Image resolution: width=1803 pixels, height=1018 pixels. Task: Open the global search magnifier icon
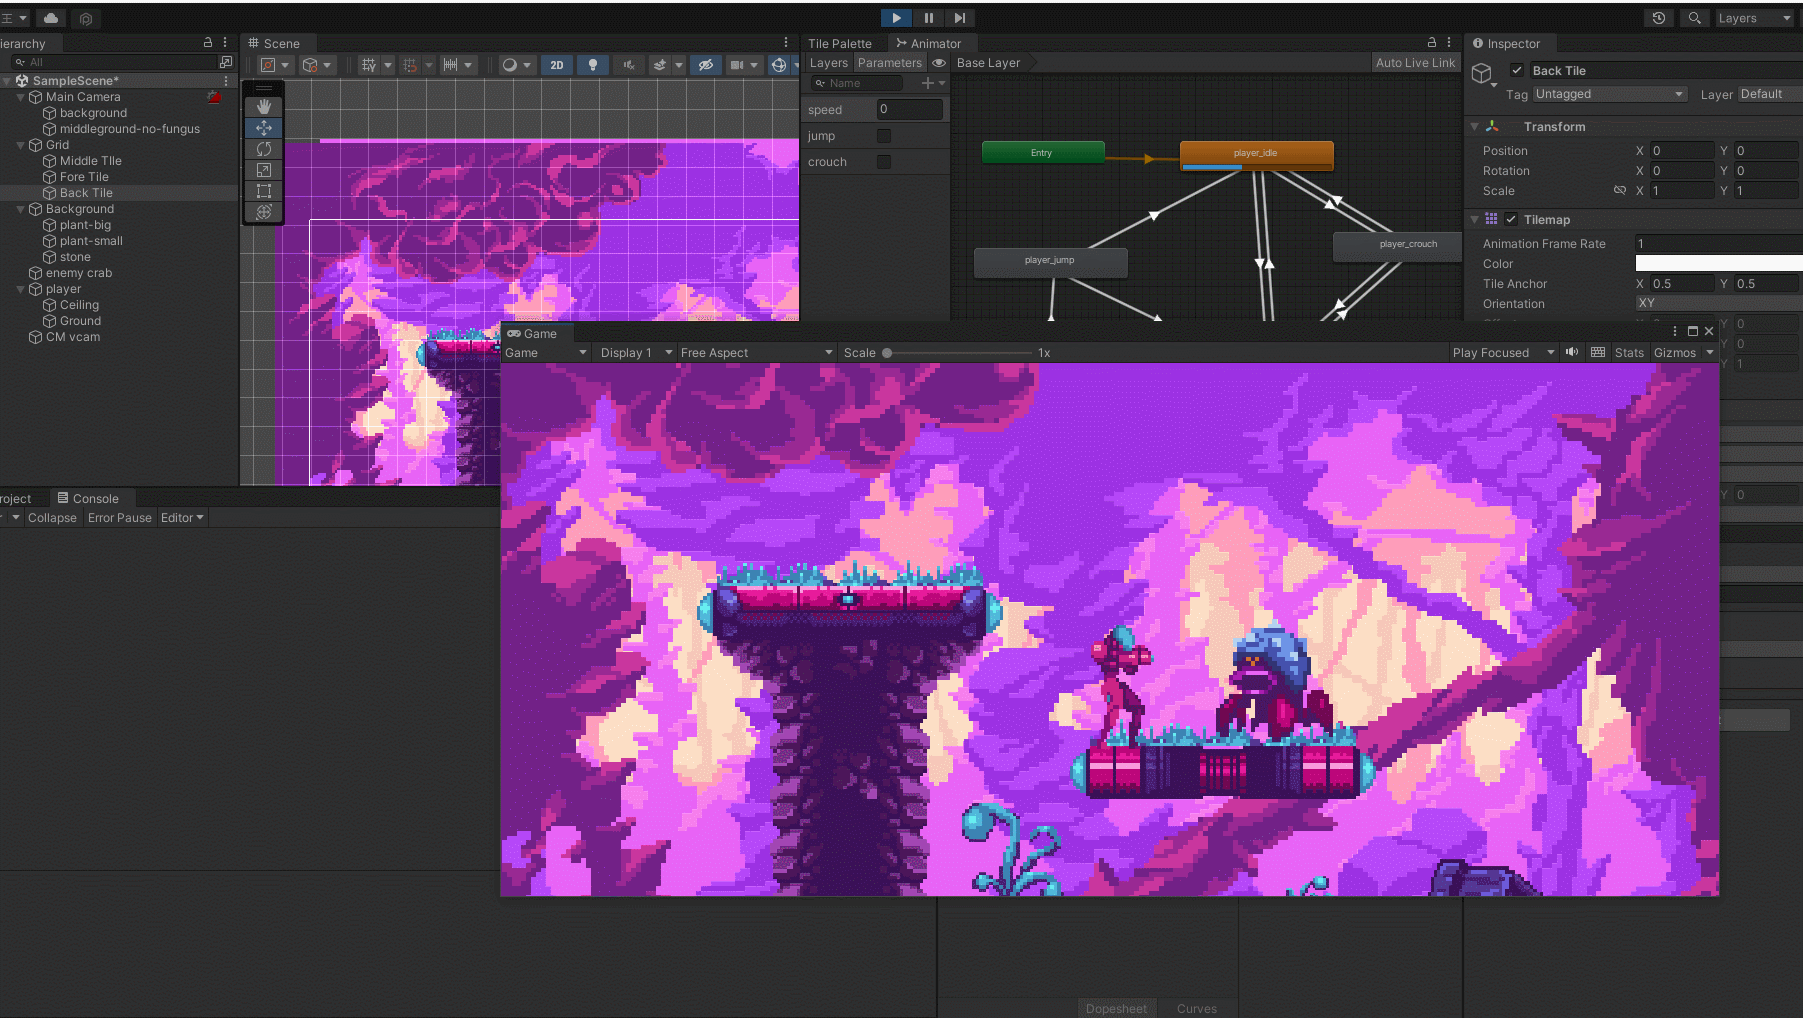[x=1694, y=18]
